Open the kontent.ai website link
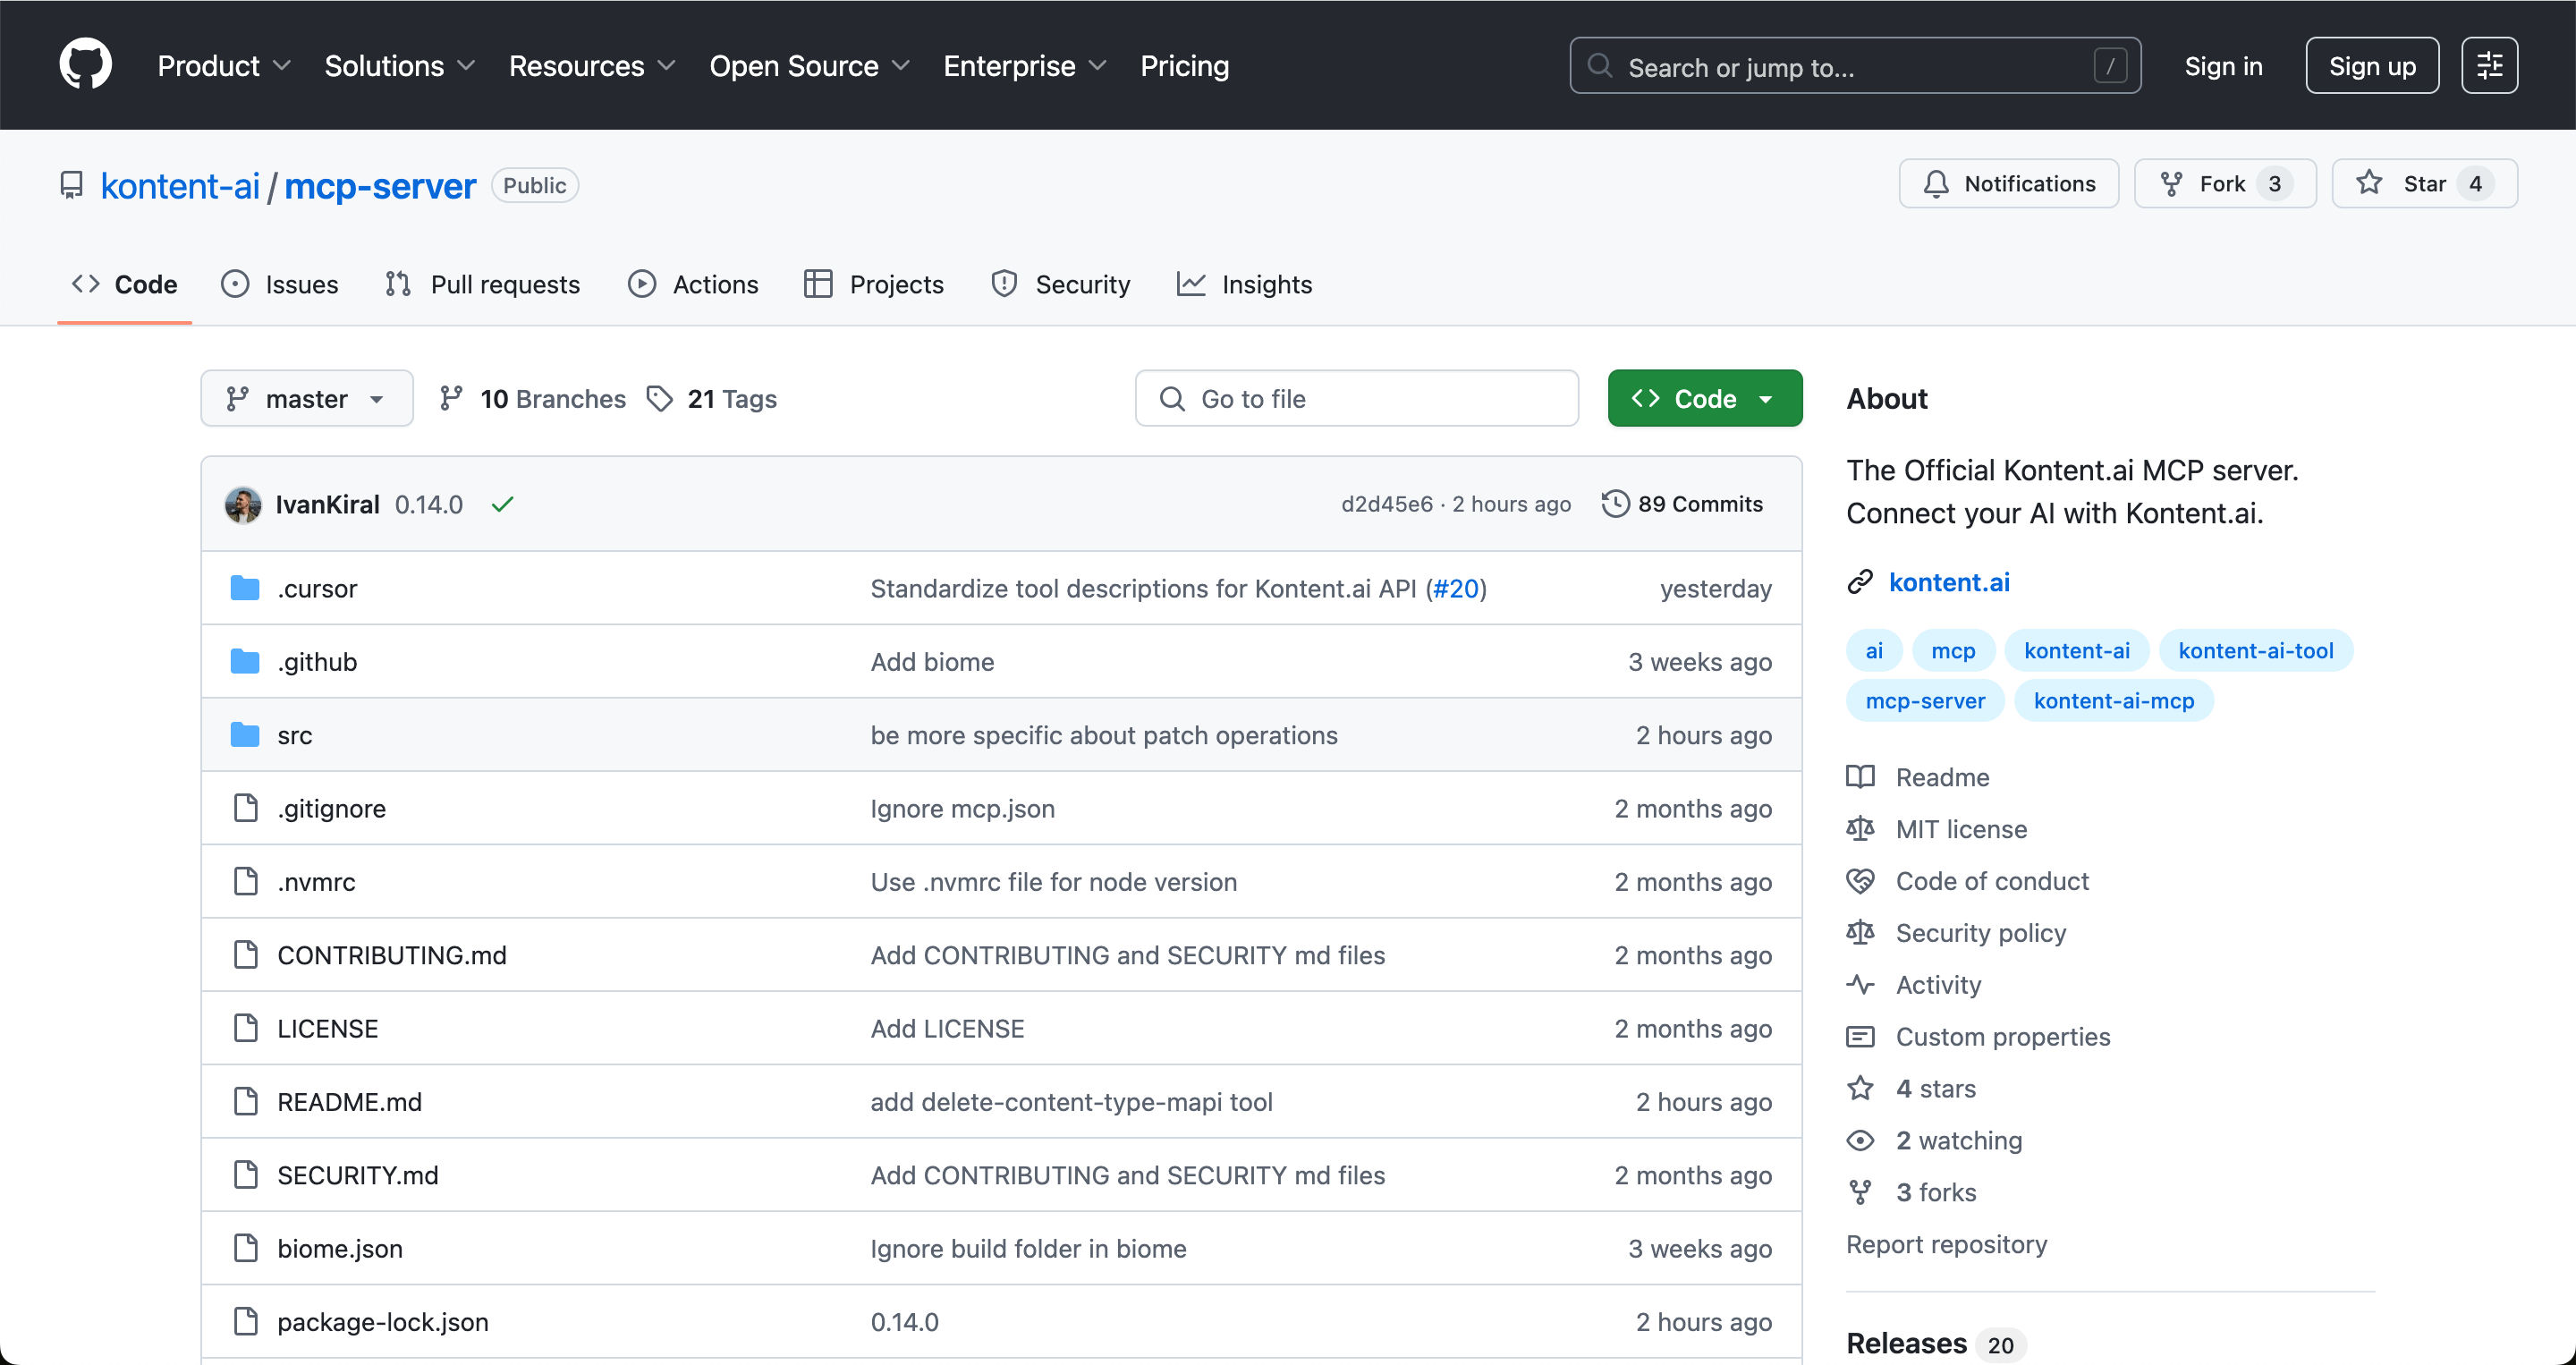Screen dimensions: 2576x1365 tap(1949, 582)
